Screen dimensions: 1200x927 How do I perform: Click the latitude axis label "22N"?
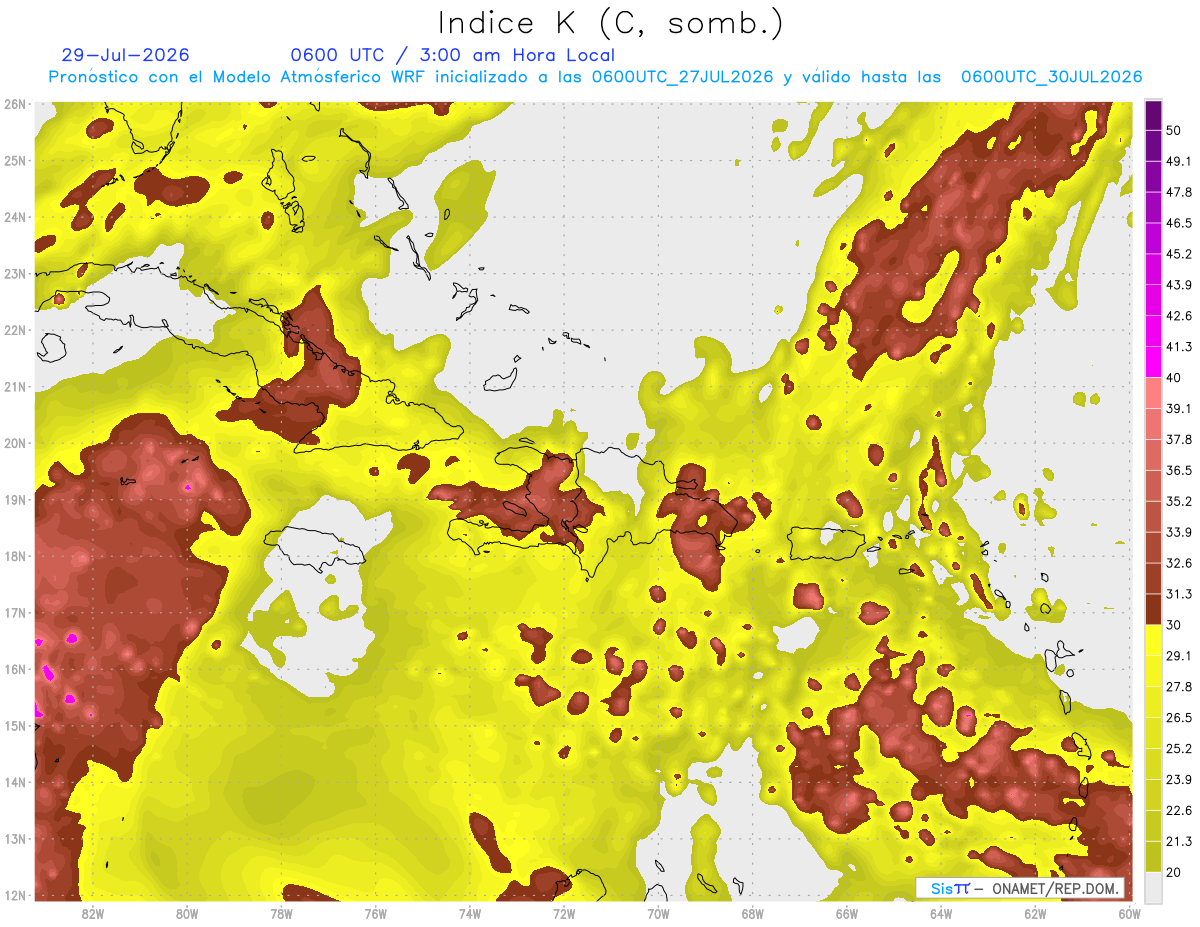pos(15,330)
